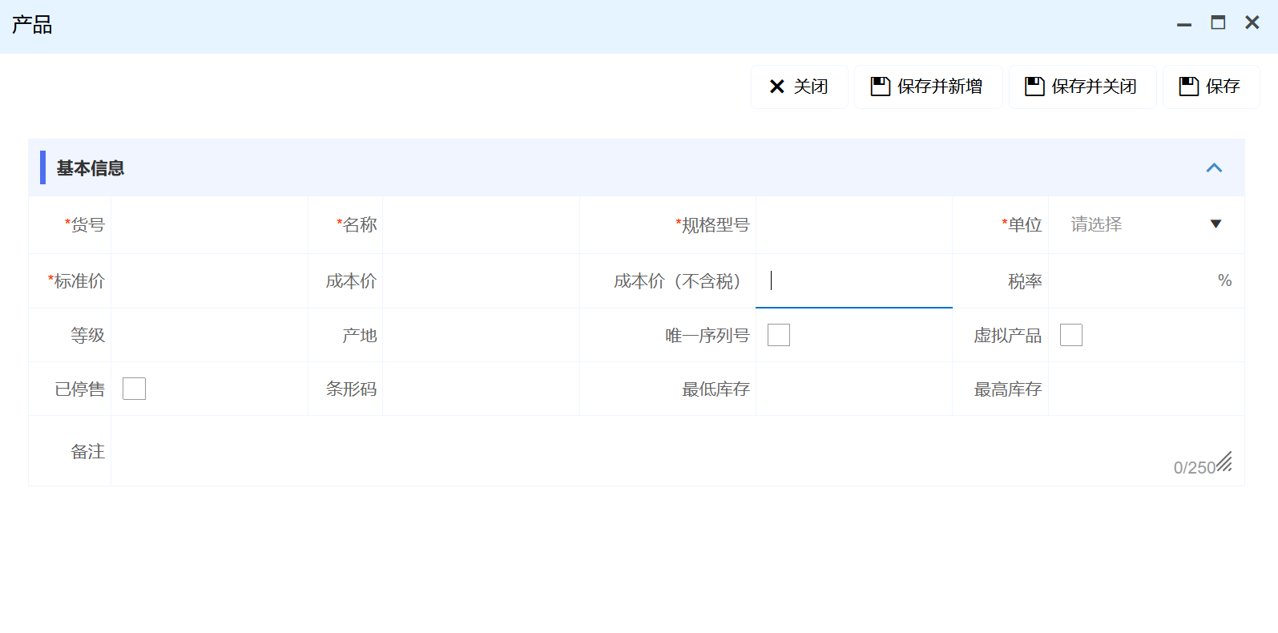Focus the 货号 input field

point(208,225)
